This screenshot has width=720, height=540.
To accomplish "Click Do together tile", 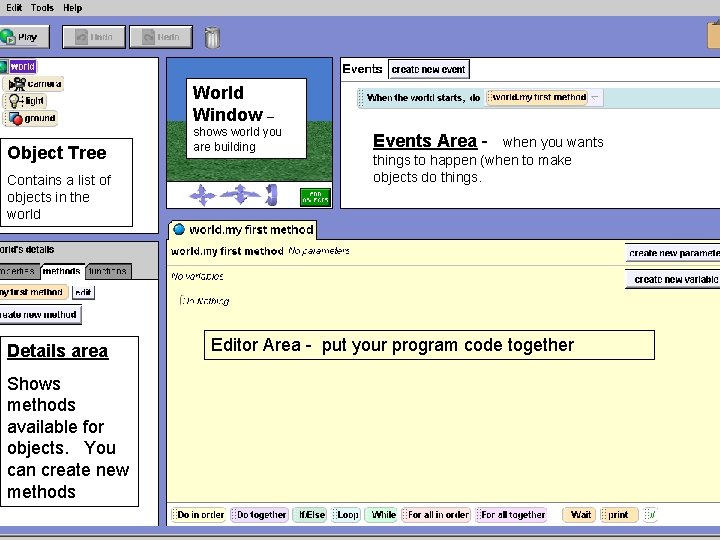I will pos(259,515).
